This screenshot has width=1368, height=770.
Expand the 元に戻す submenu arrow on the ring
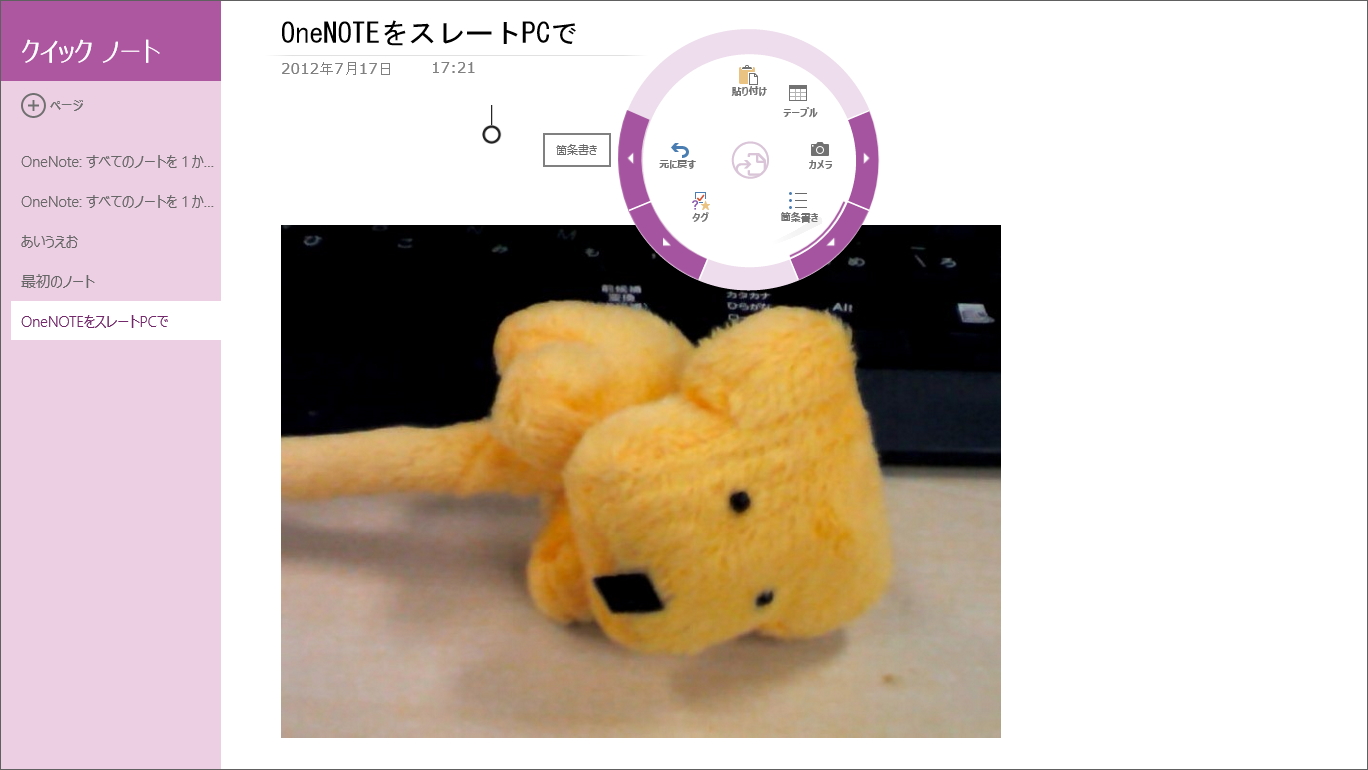pos(633,159)
